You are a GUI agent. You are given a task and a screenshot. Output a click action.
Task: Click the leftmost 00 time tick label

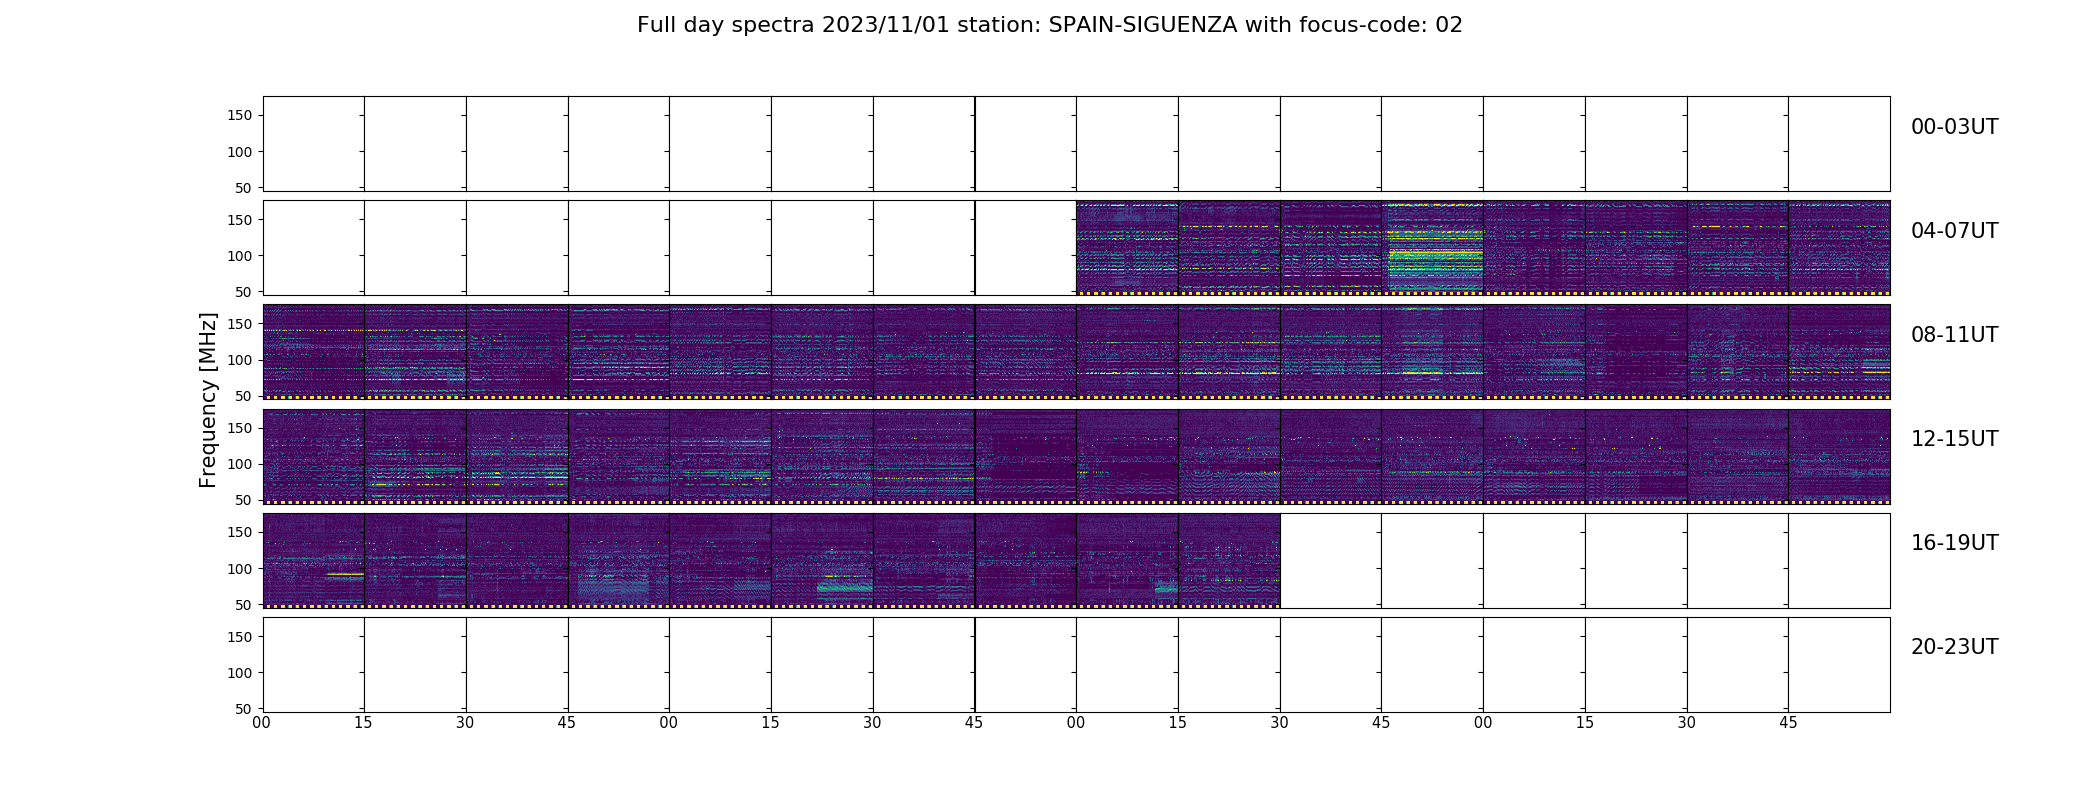[262, 723]
